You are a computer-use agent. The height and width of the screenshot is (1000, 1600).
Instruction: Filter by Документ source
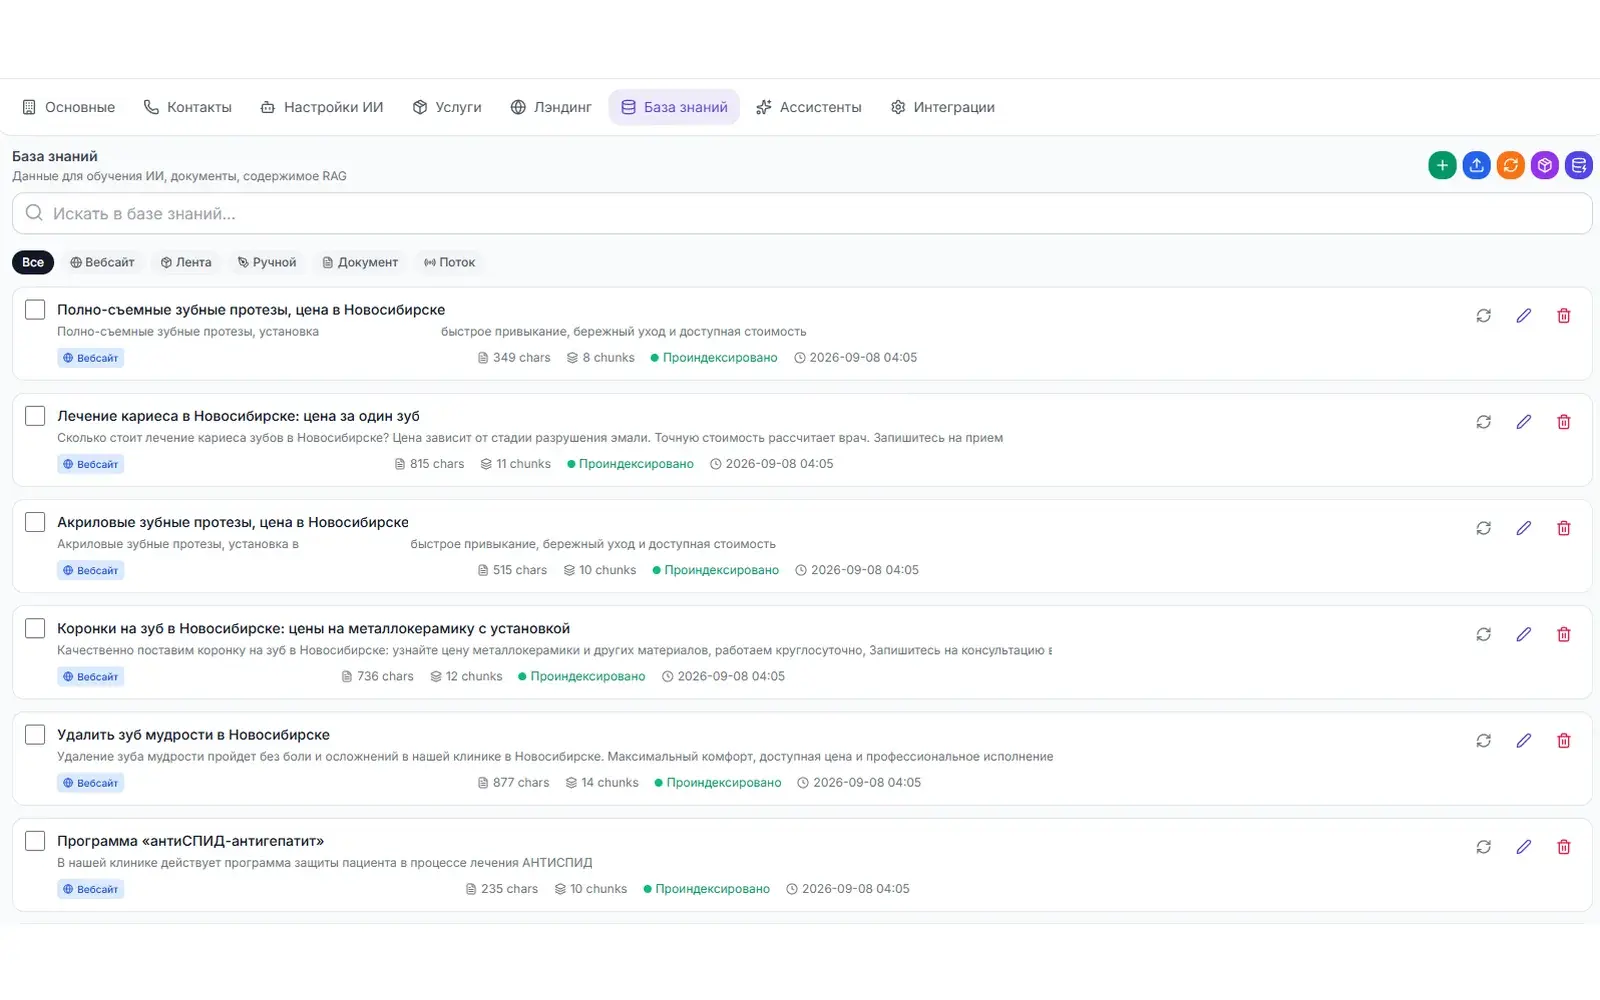pos(360,262)
